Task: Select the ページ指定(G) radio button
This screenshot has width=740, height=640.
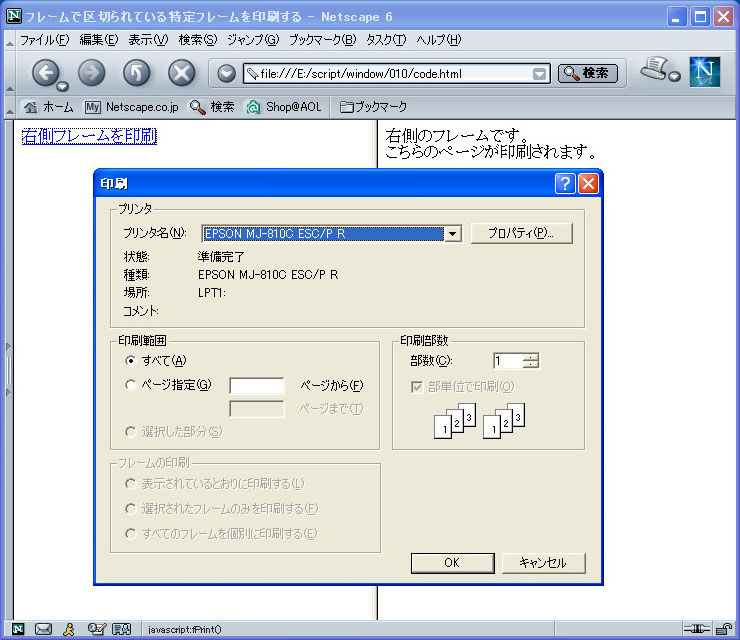Action: tap(131, 385)
